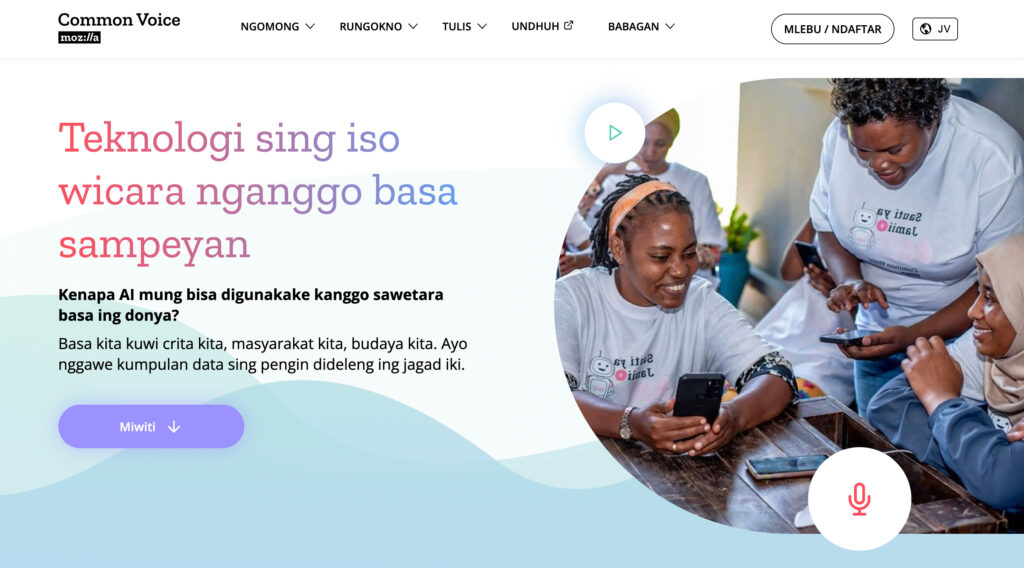Click the red microphone record icon
The image size is (1024, 568).
[859, 499]
